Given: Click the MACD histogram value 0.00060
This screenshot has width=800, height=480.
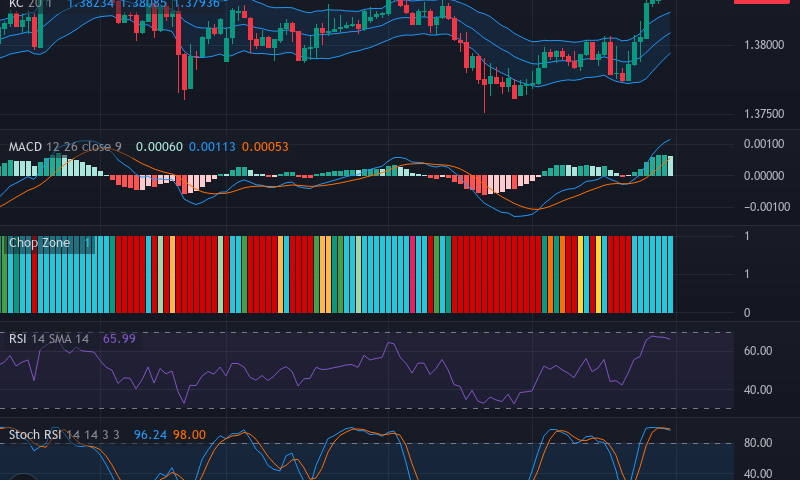Looking at the screenshot, I should [x=159, y=147].
